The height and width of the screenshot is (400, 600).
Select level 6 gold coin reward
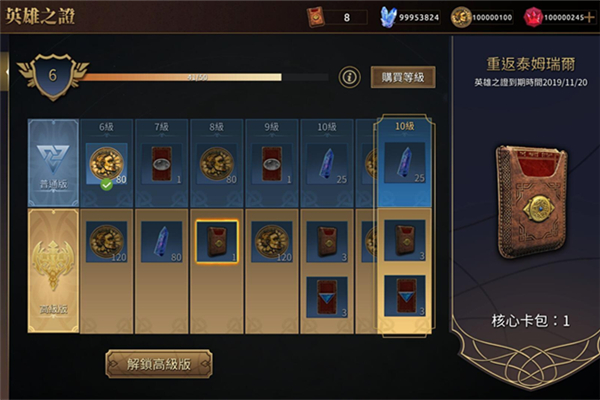click(107, 164)
